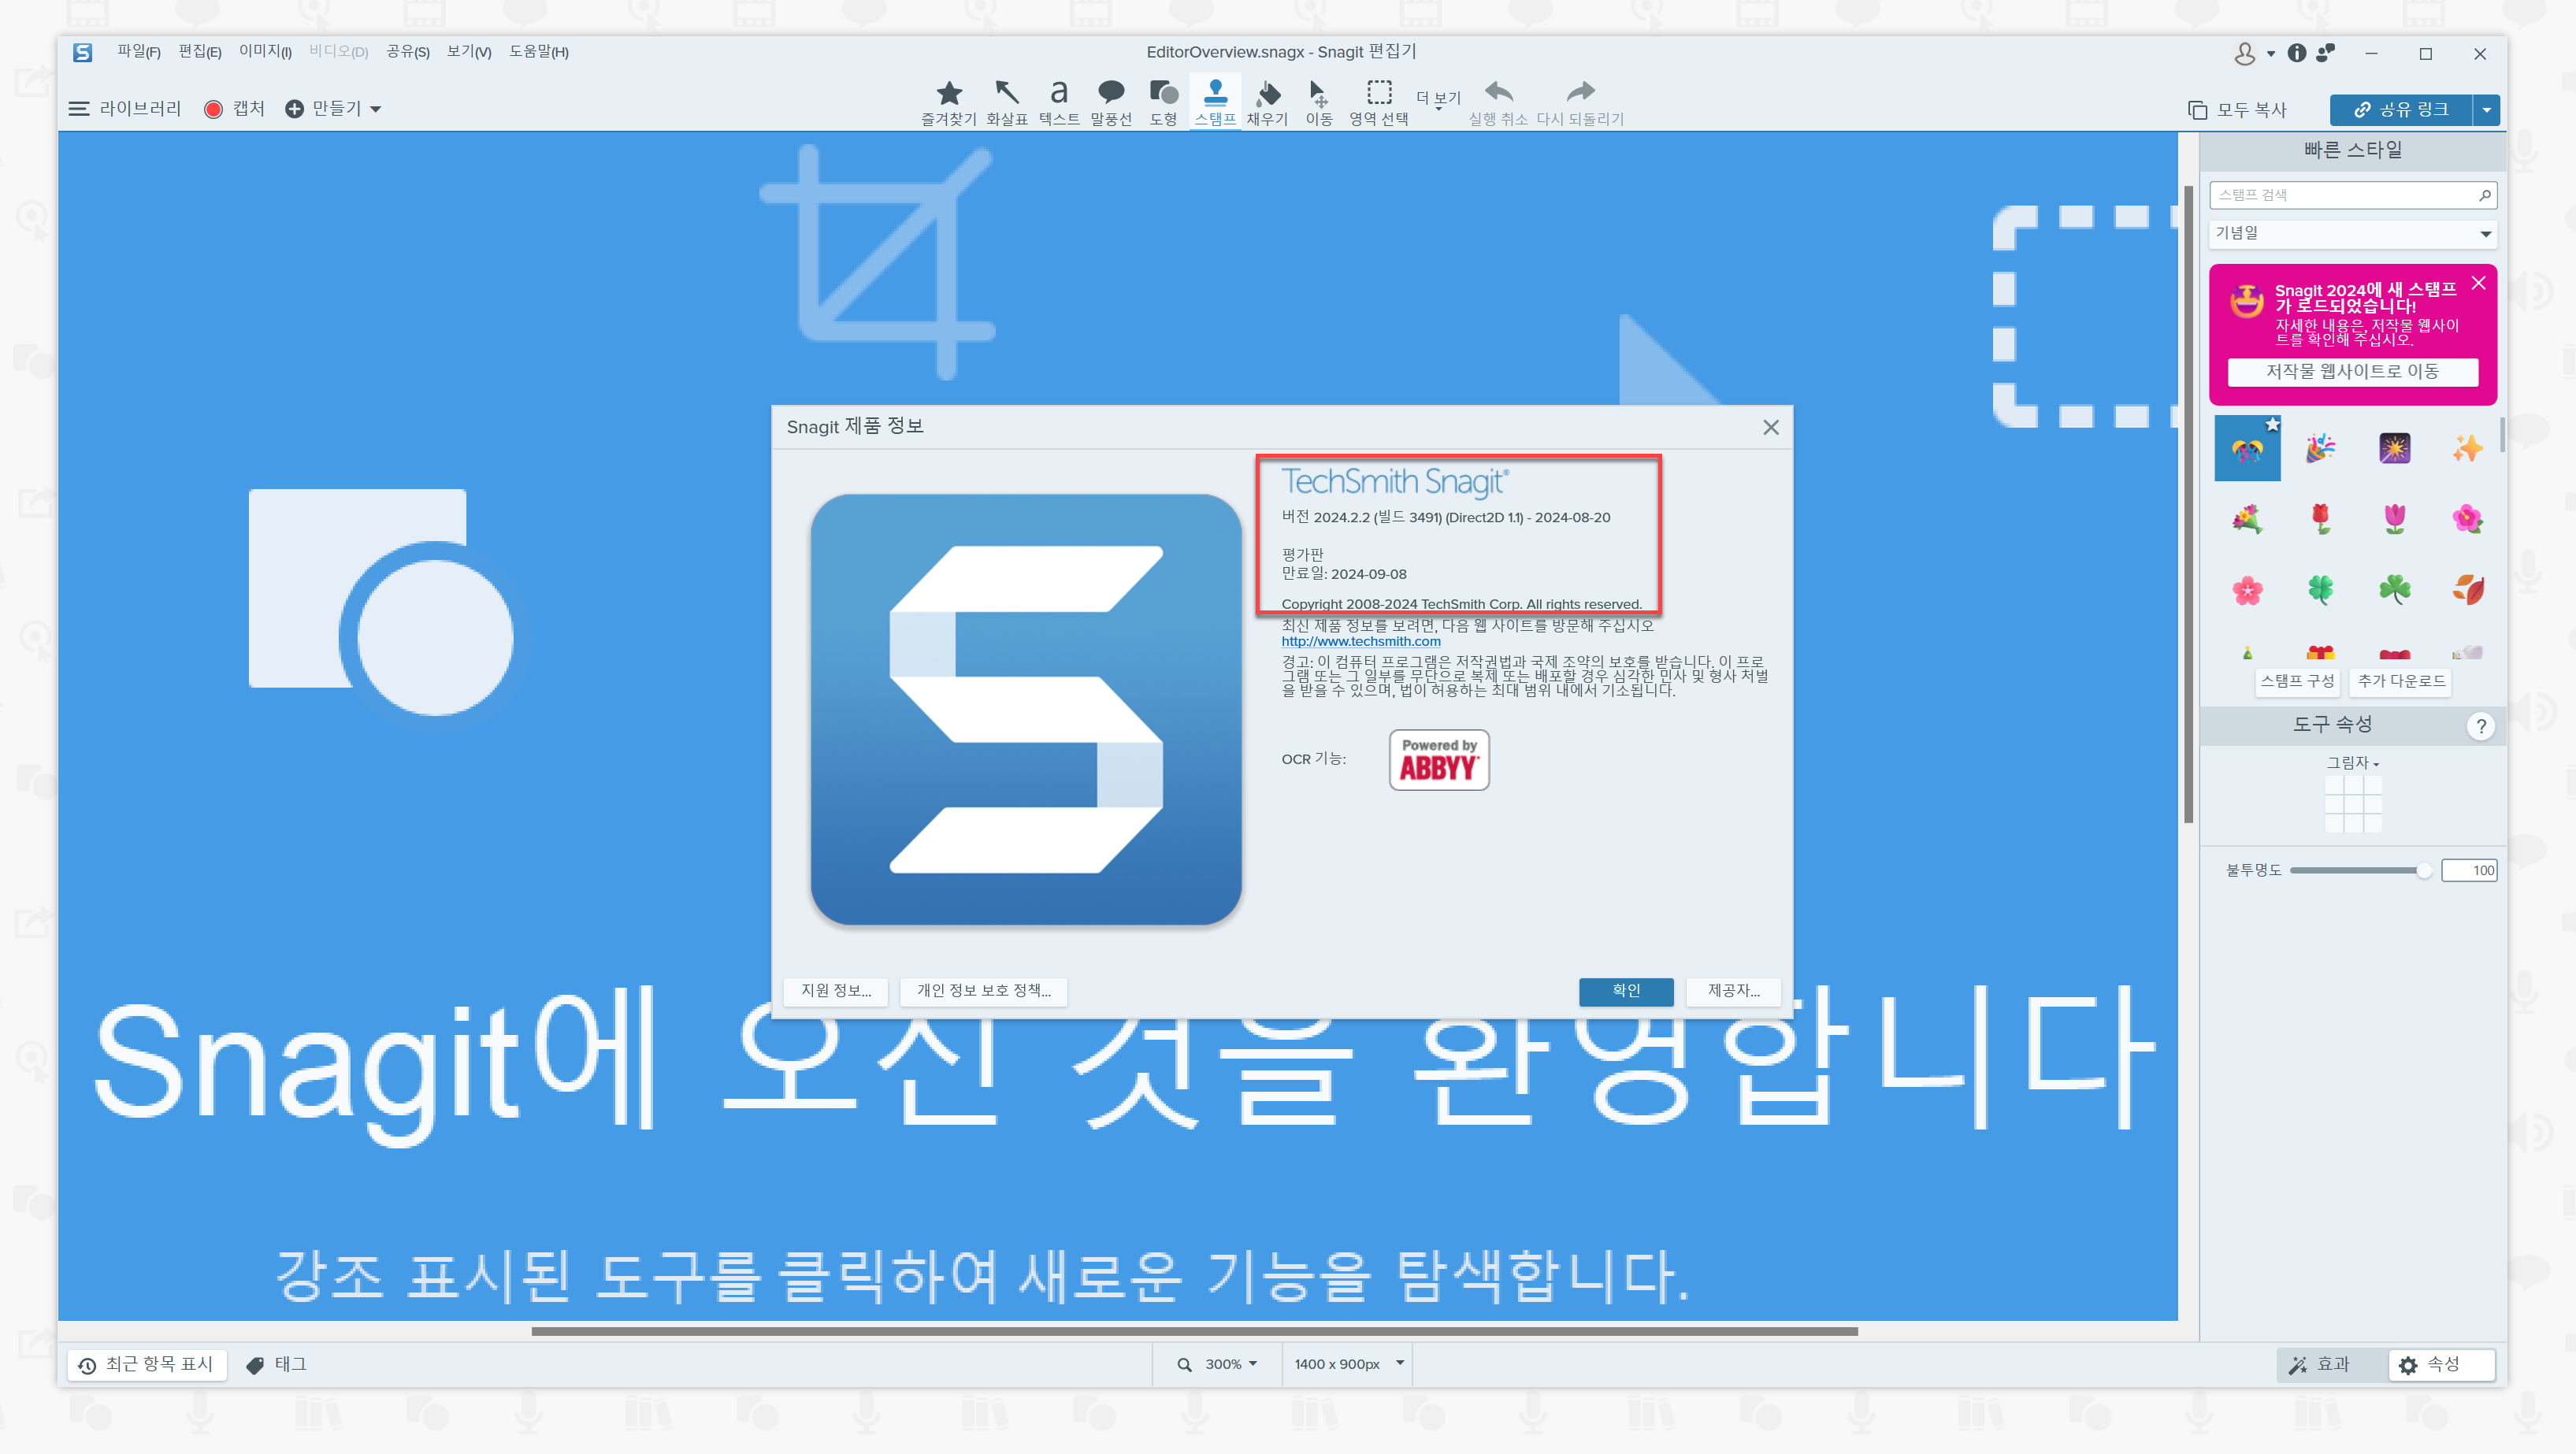The width and height of the screenshot is (2576, 1454).
Task: Open the 태그 tags panel
Action: (x=276, y=1364)
